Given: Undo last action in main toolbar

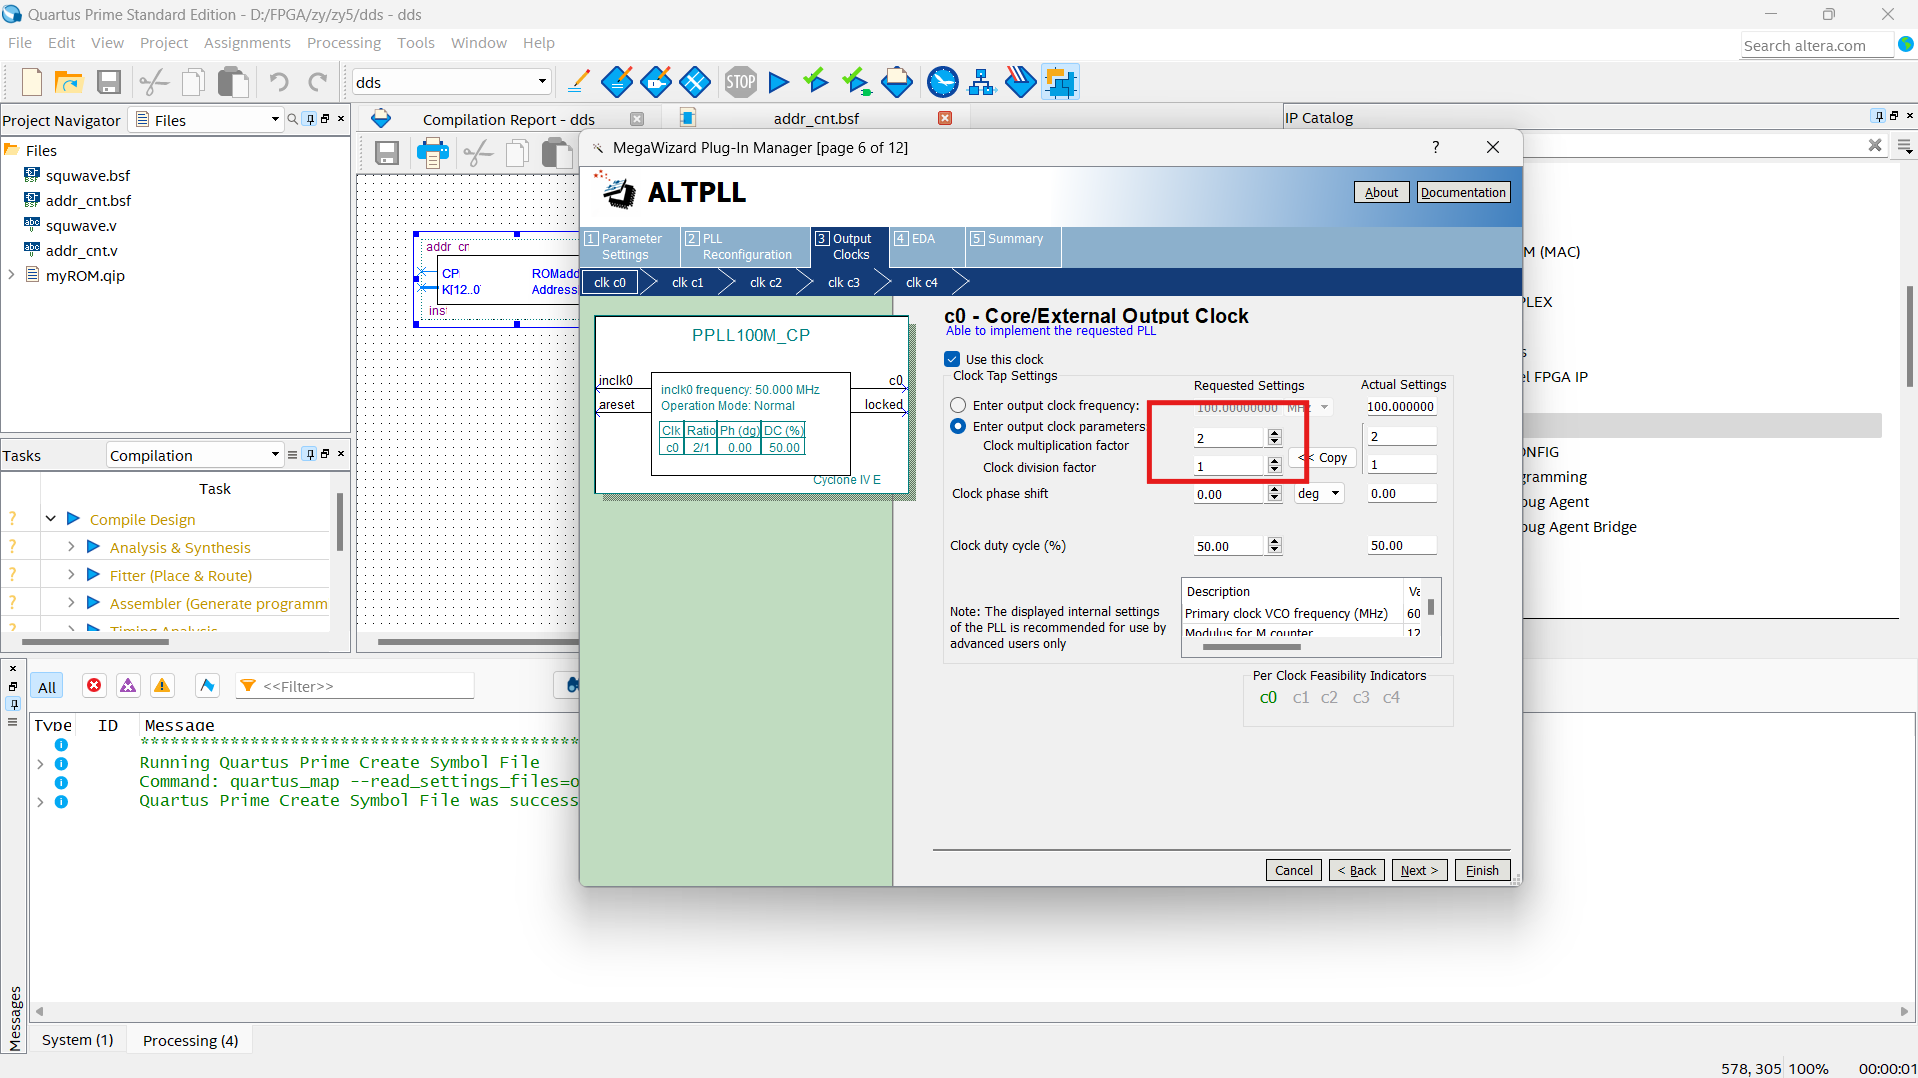Looking at the screenshot, I should pyautogui.click(x=279, y=82).
